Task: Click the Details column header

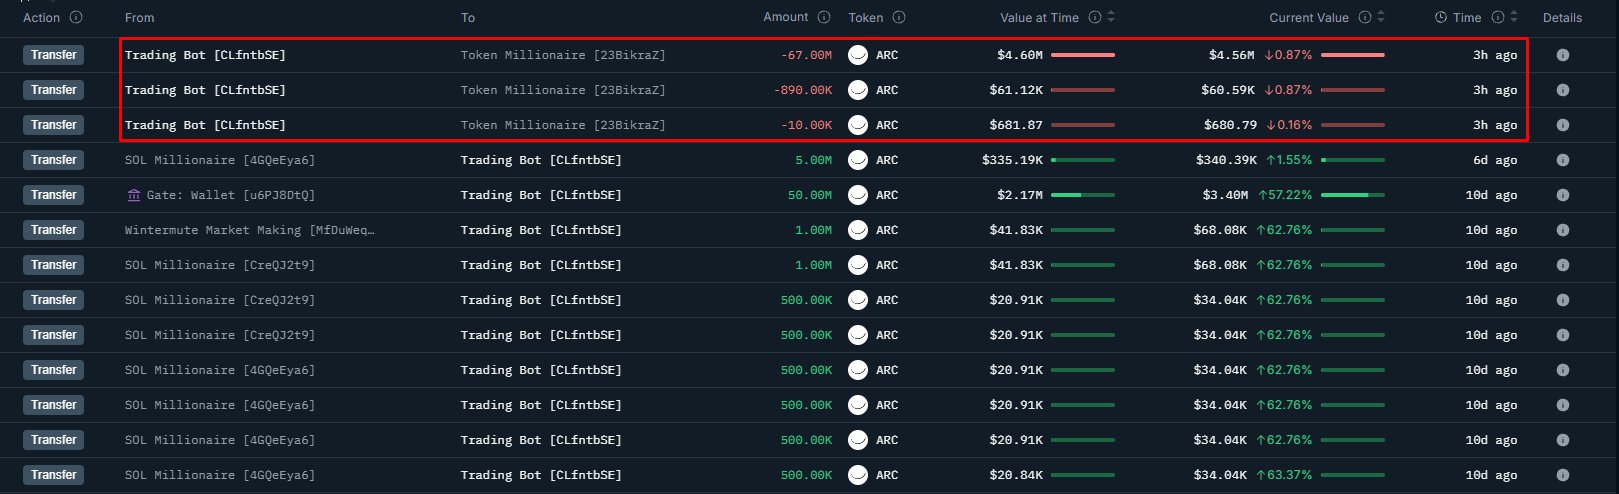Action: (1562, 18)
